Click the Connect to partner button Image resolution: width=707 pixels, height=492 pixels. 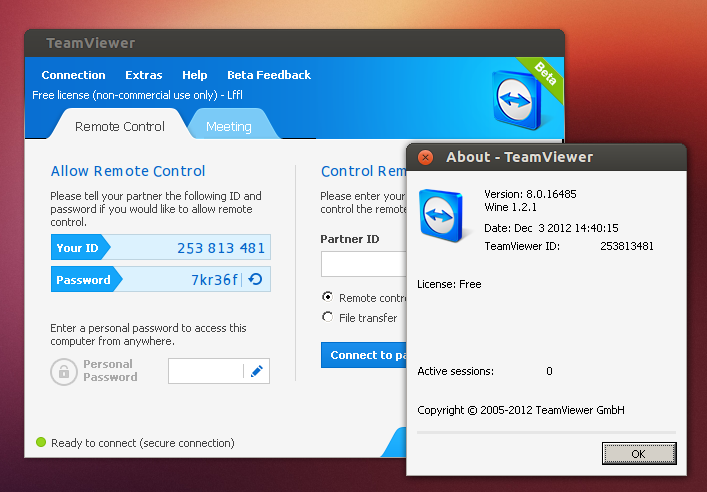pos(363,355)
